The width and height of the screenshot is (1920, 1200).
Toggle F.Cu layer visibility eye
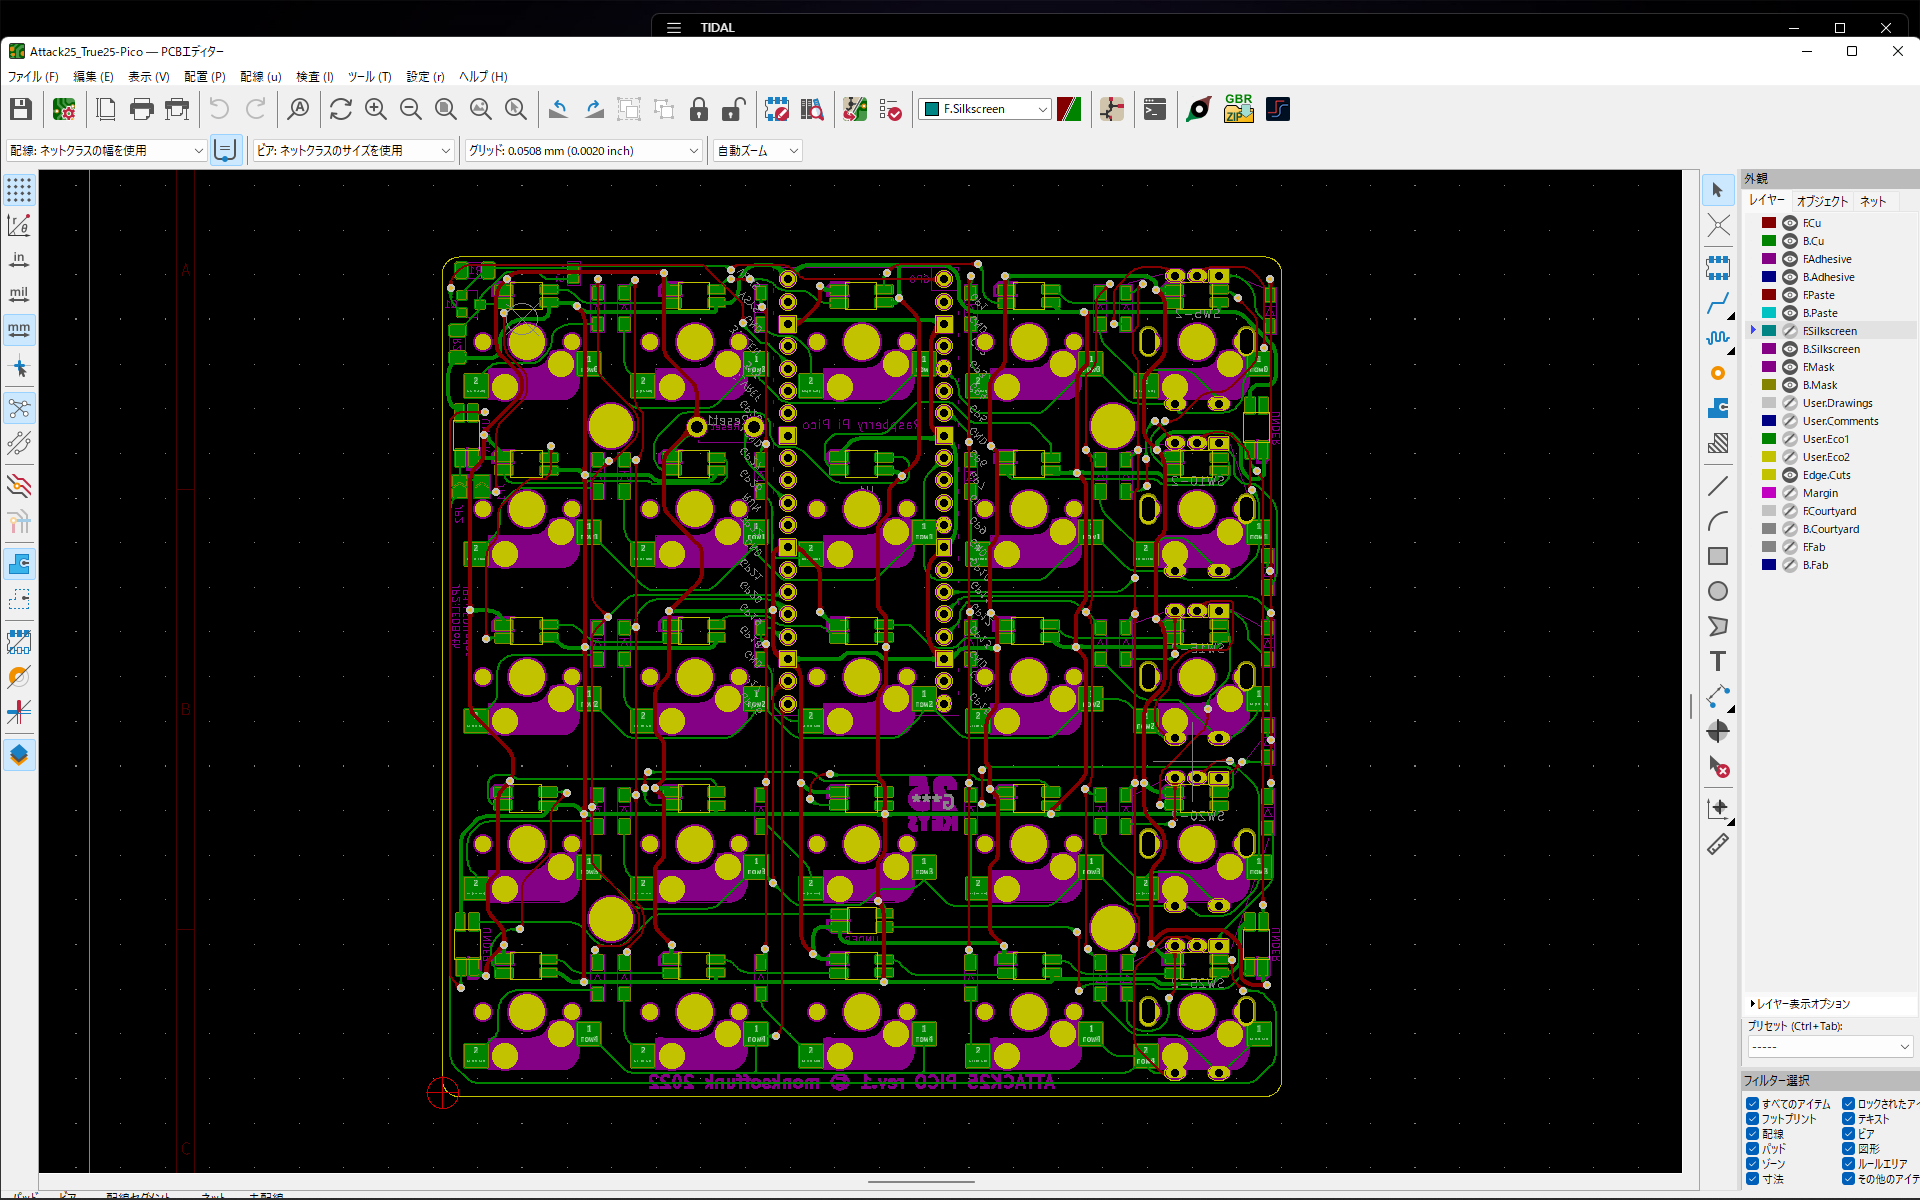tap(1790, 223)
